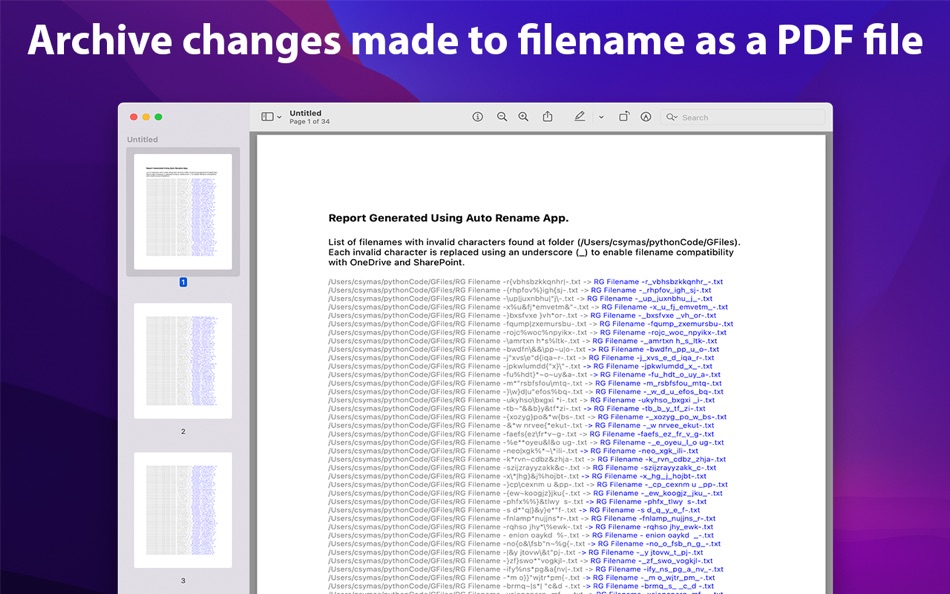Toggle the sidebar view button in Preview toolbar
The image size is (950, 594).
coord(267,117)
